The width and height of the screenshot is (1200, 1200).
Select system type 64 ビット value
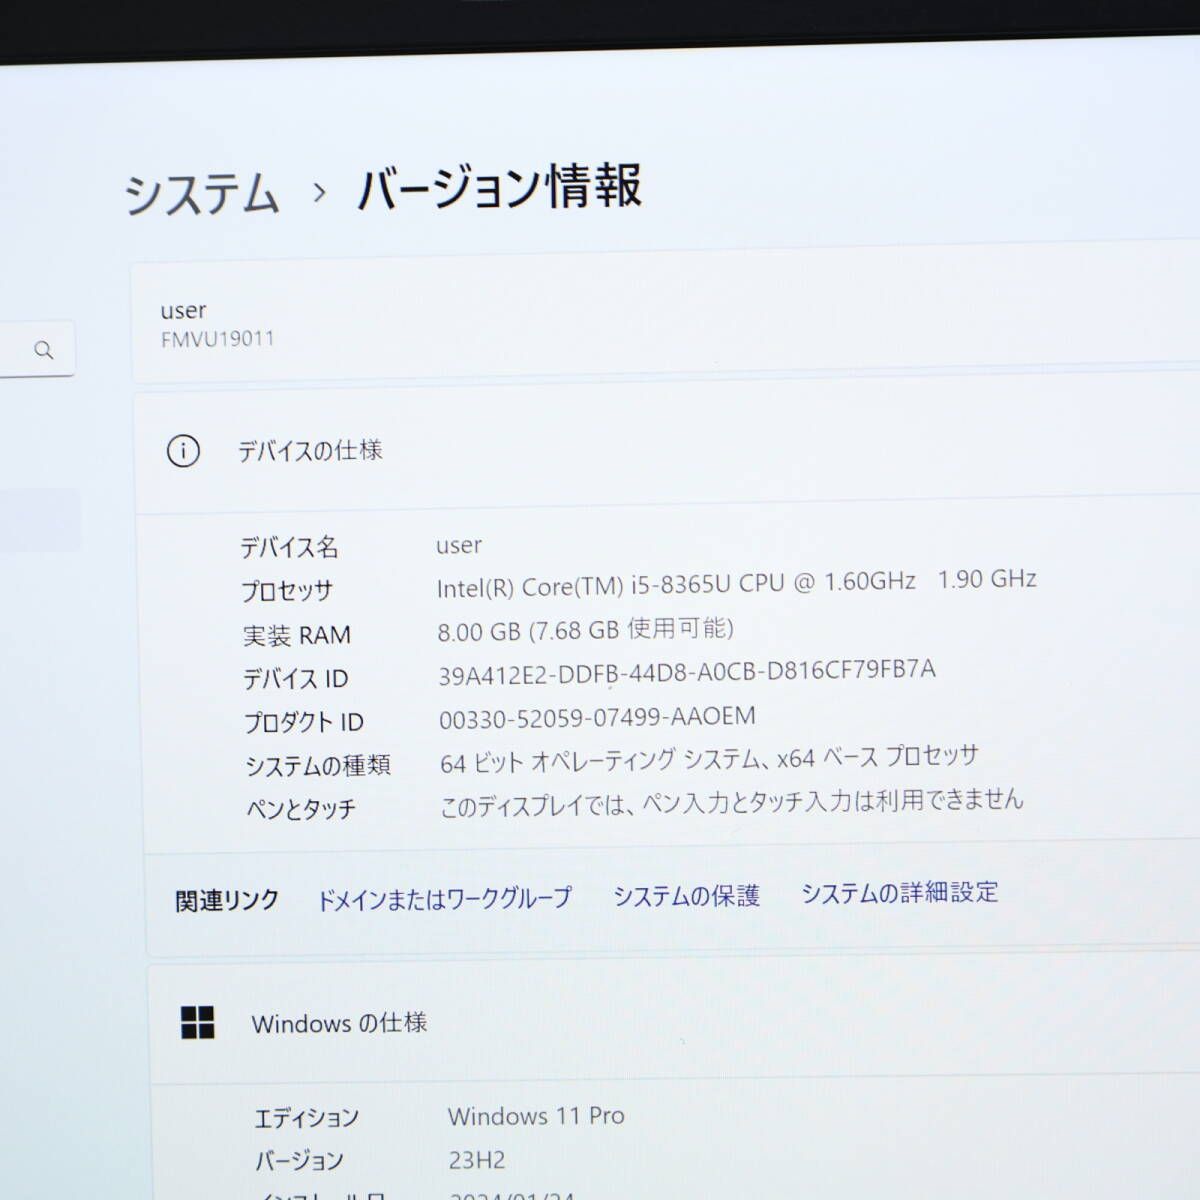tap(709, 759)
